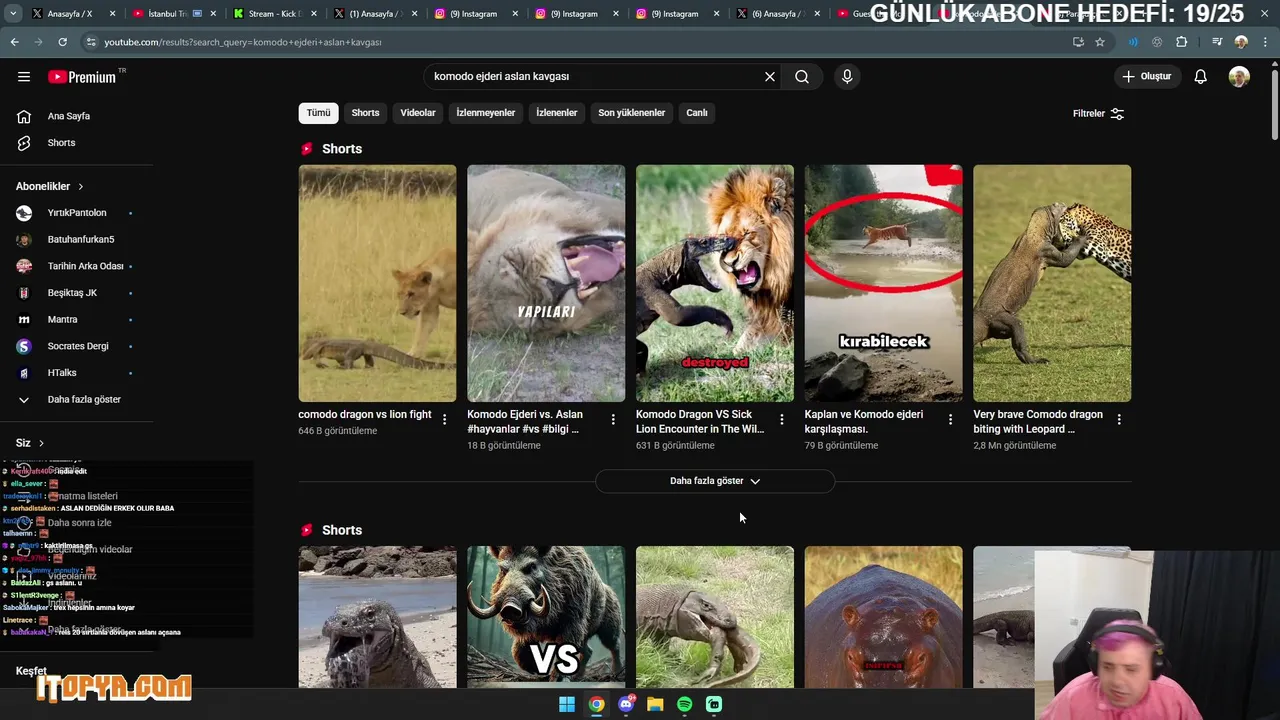
Task: Open Beşiktaş JK channel
Action: 74,293
